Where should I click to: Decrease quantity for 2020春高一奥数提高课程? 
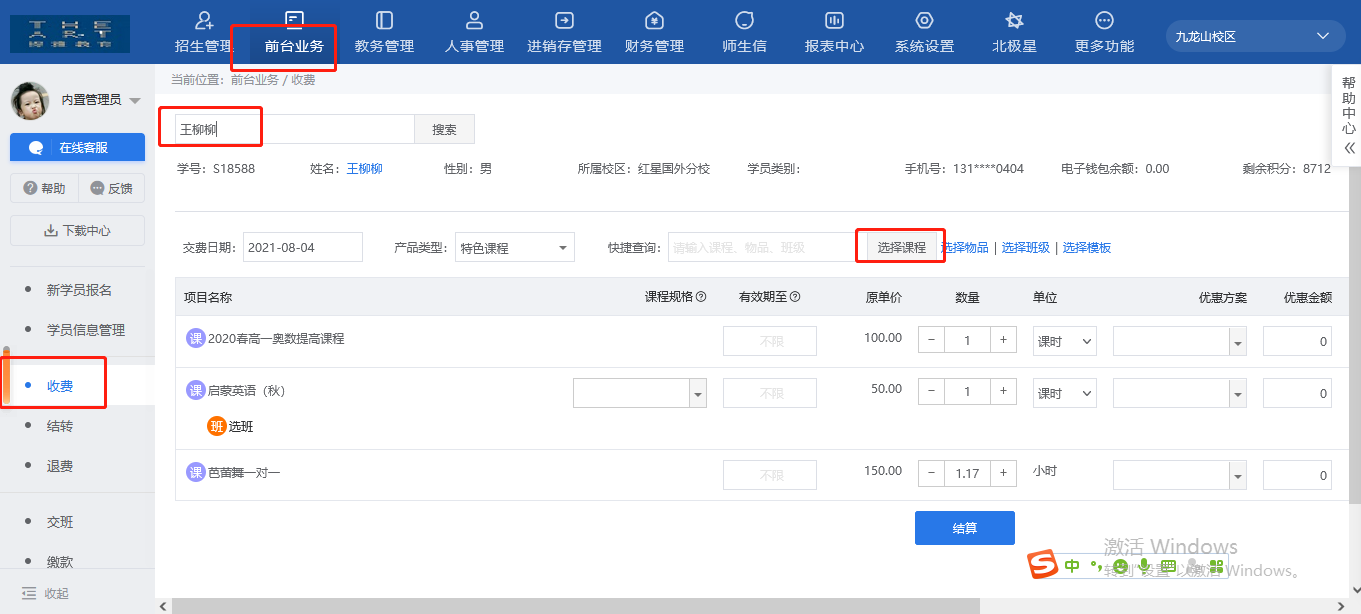tap(931, 340)
